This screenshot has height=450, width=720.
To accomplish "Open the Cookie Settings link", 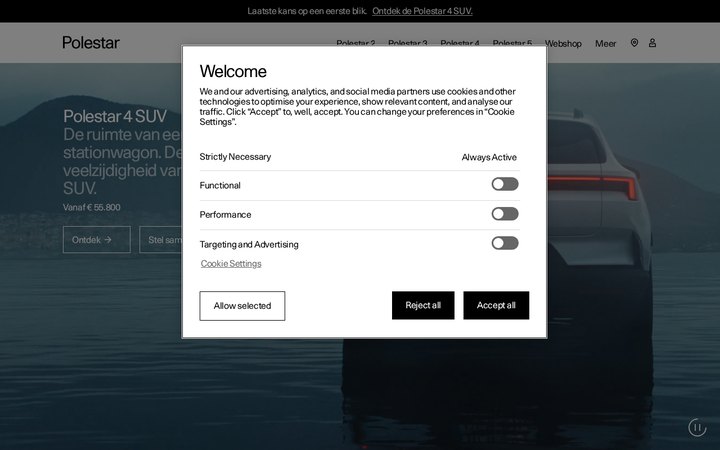I will tap(231, 264).
